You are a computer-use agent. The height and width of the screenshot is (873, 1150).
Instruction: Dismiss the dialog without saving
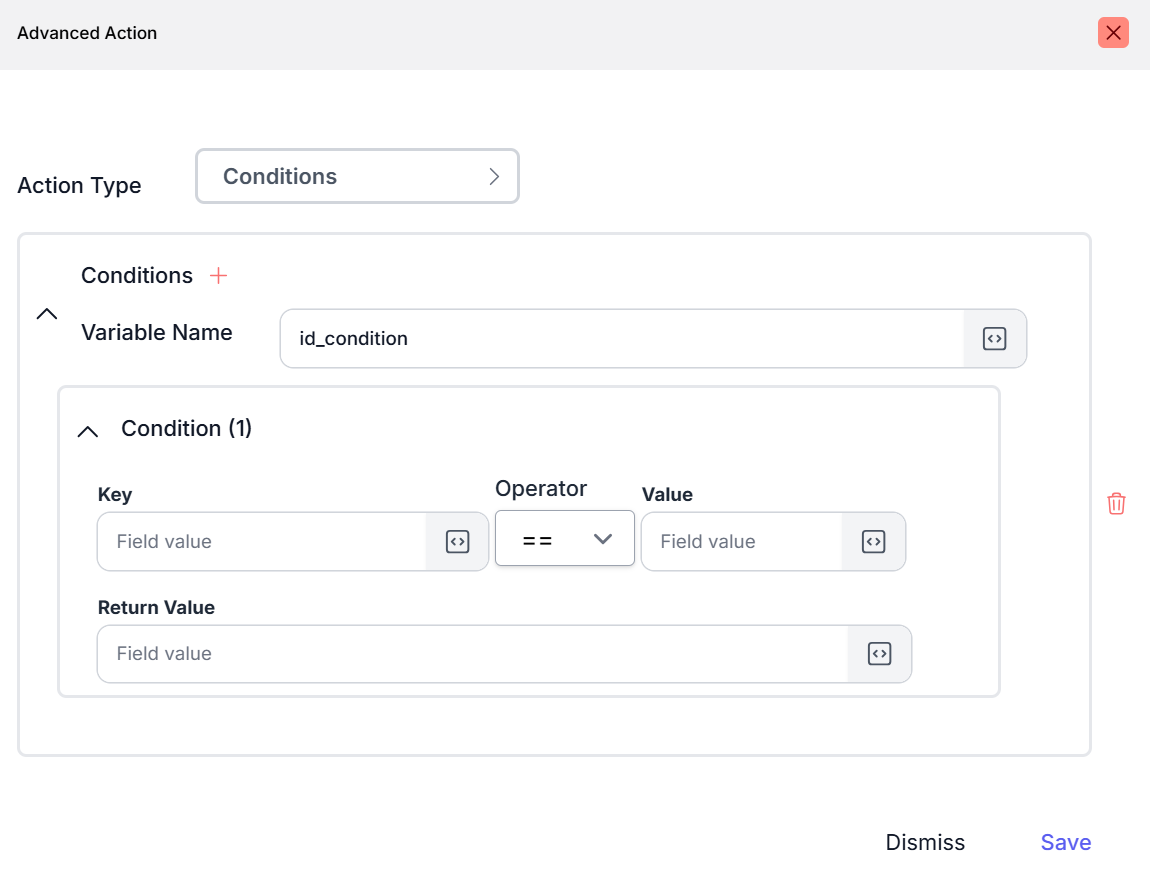tap(925, 843)
